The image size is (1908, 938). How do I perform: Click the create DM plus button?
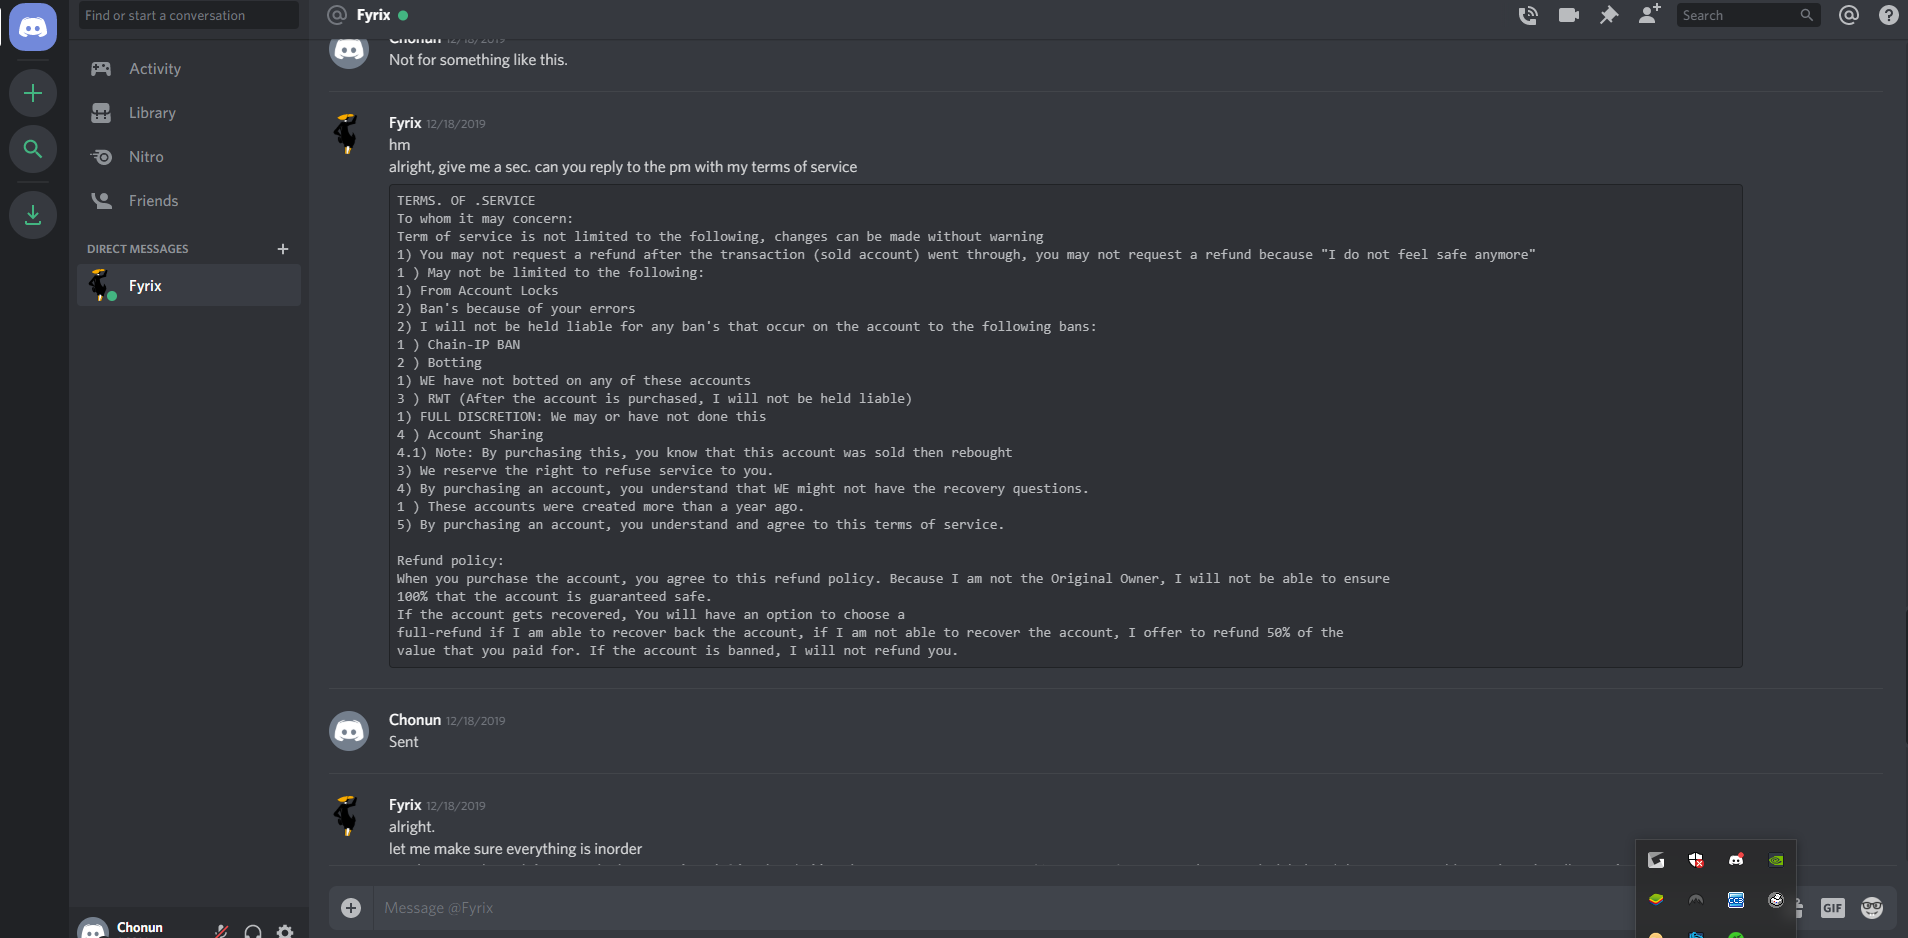(x=283, y=249)
